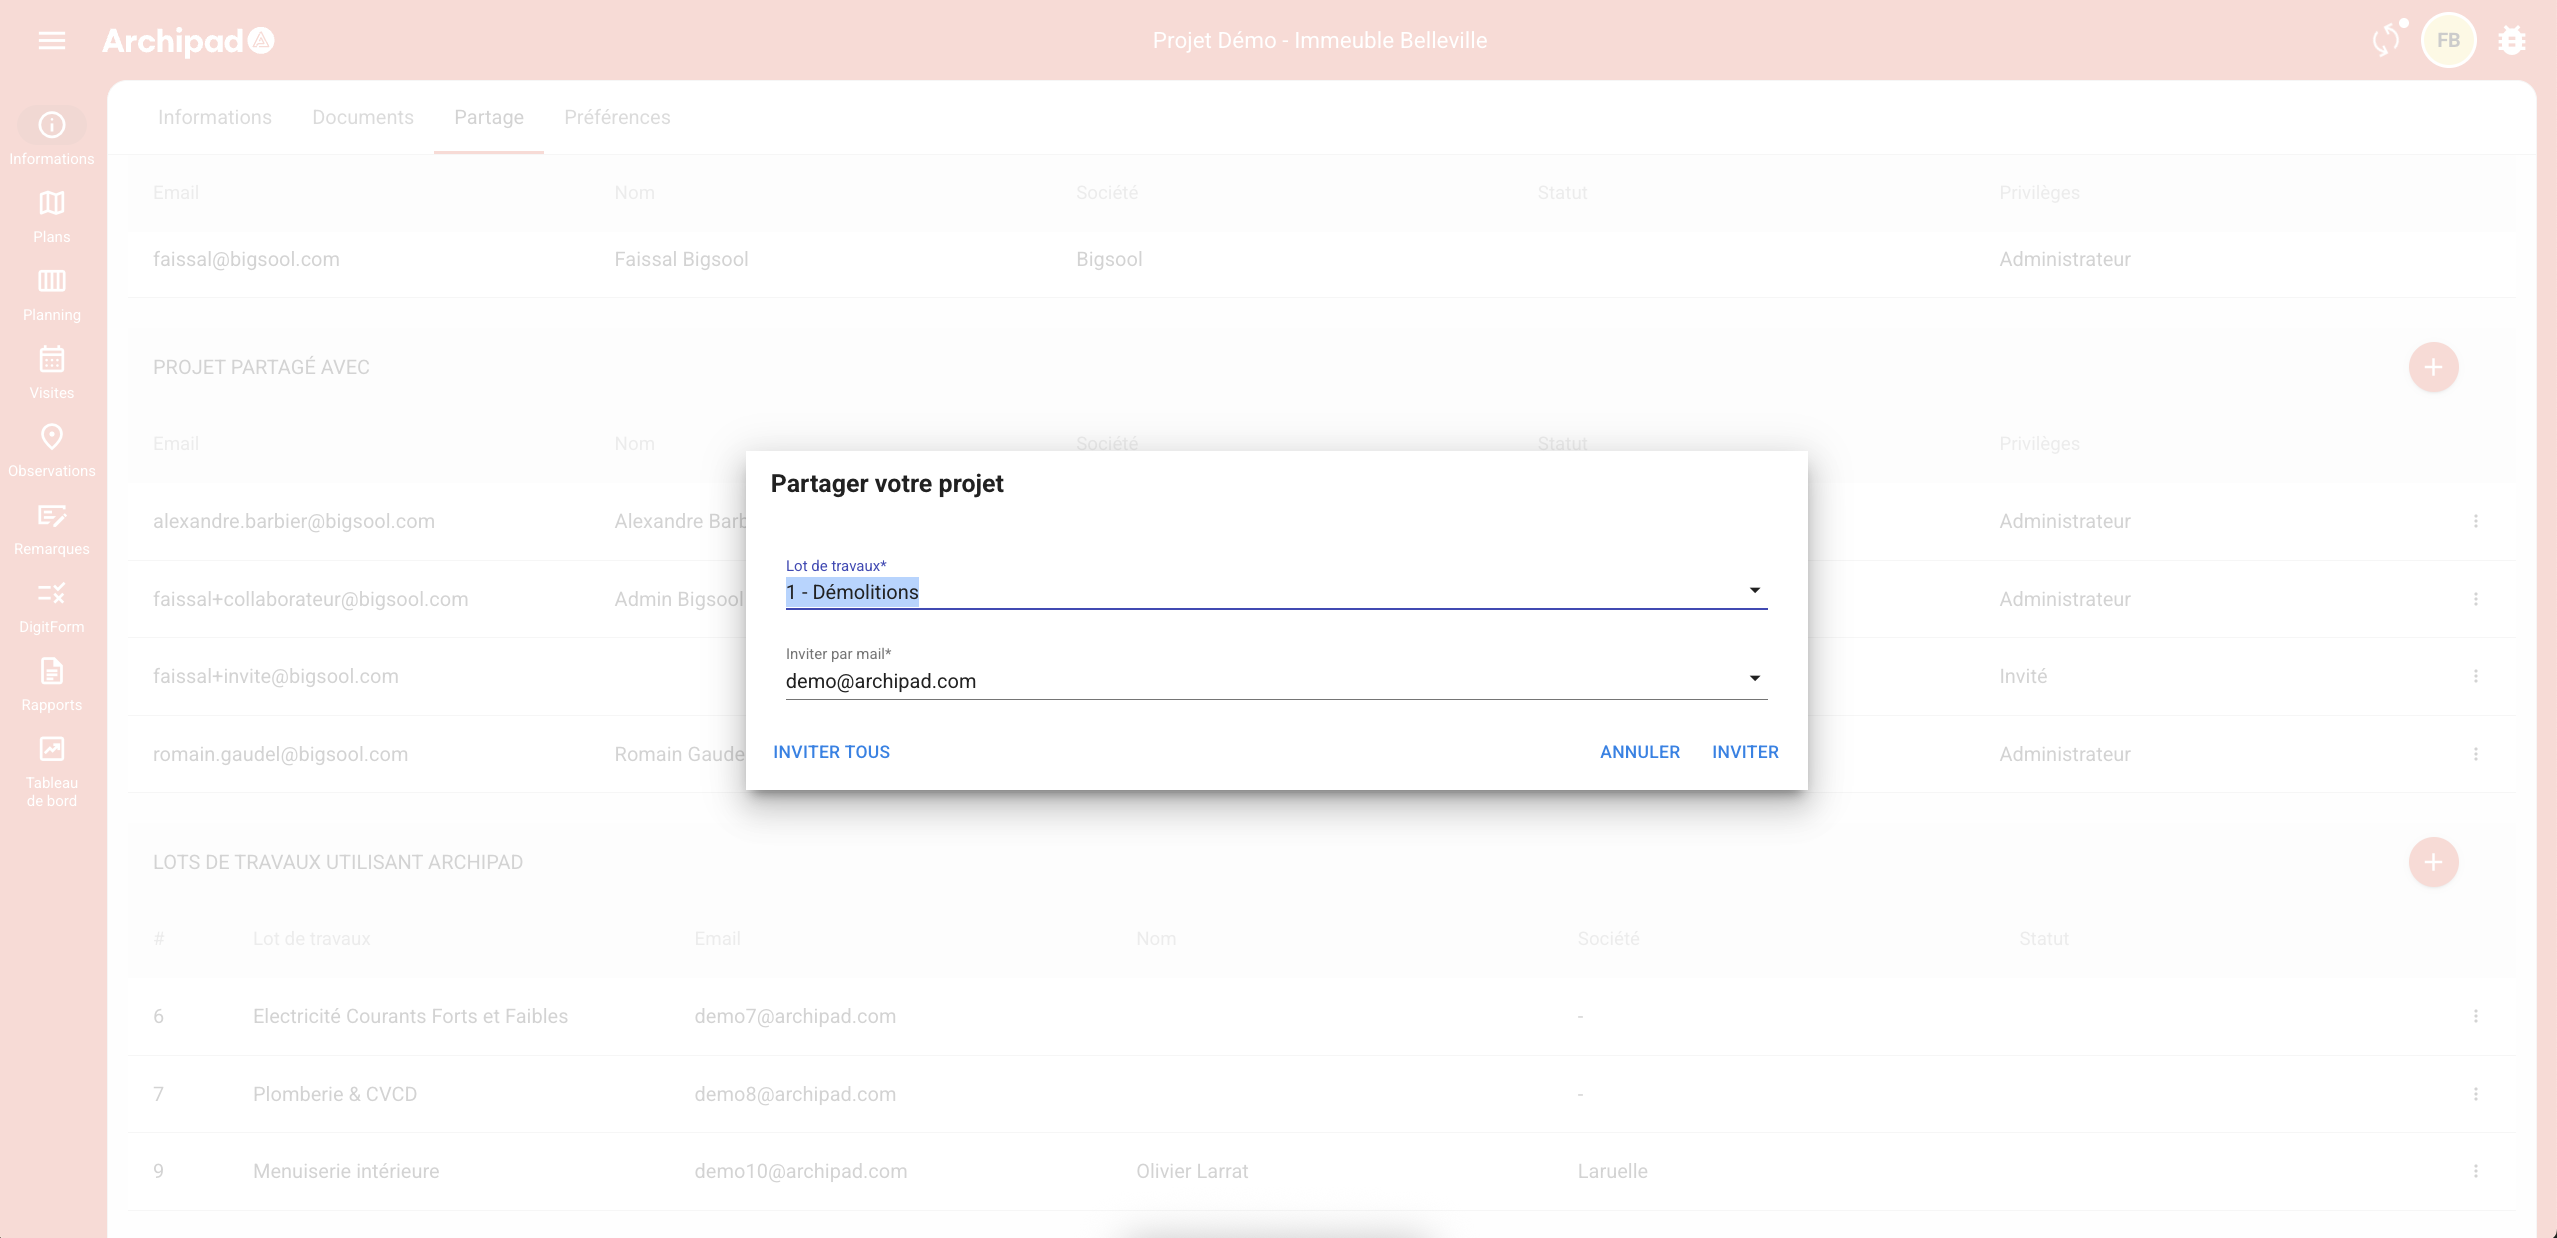
Task: Open the Remarques sidebar icon
Action: 52,516
